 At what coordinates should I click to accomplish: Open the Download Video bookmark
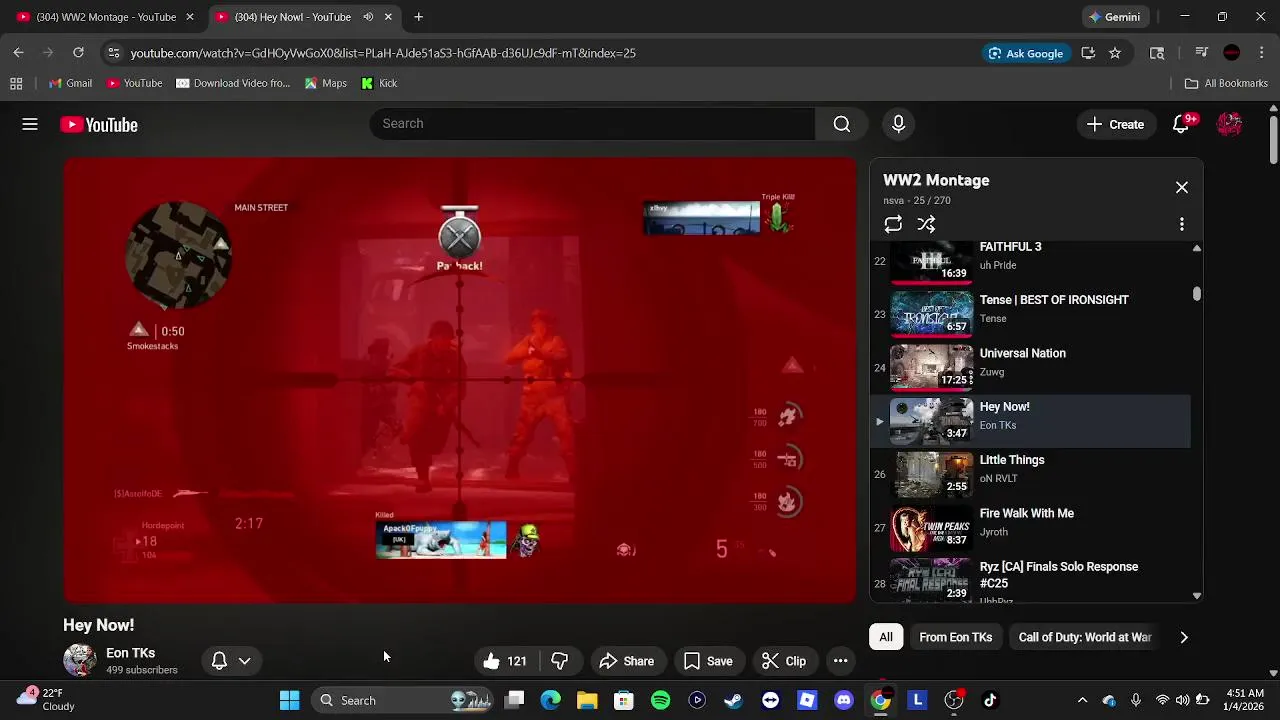(x=233, y=83)
